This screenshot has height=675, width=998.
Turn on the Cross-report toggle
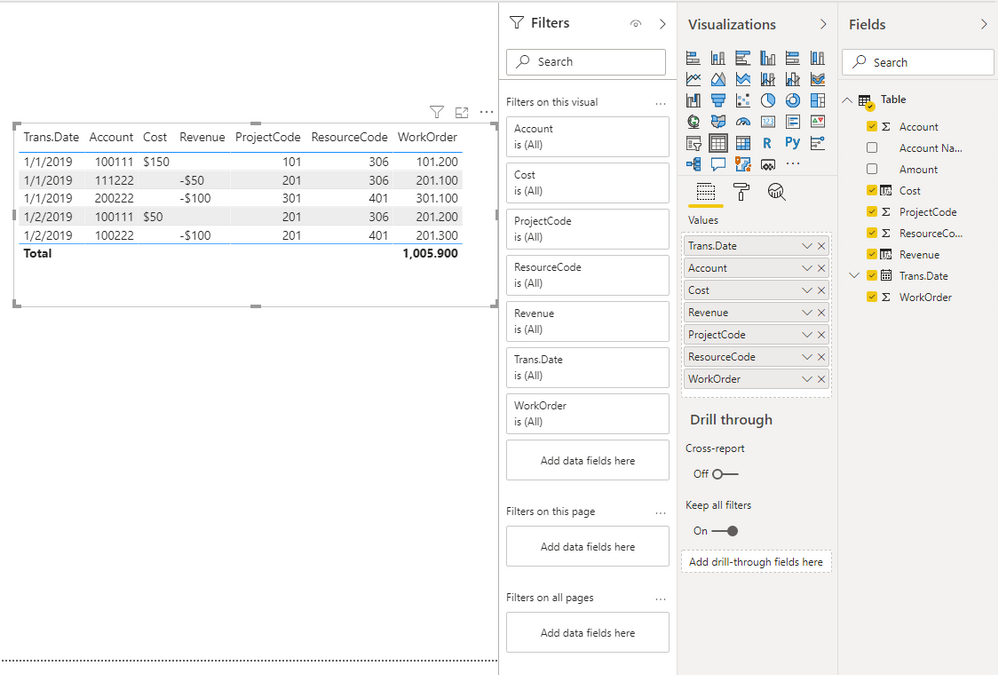(725, 474)
